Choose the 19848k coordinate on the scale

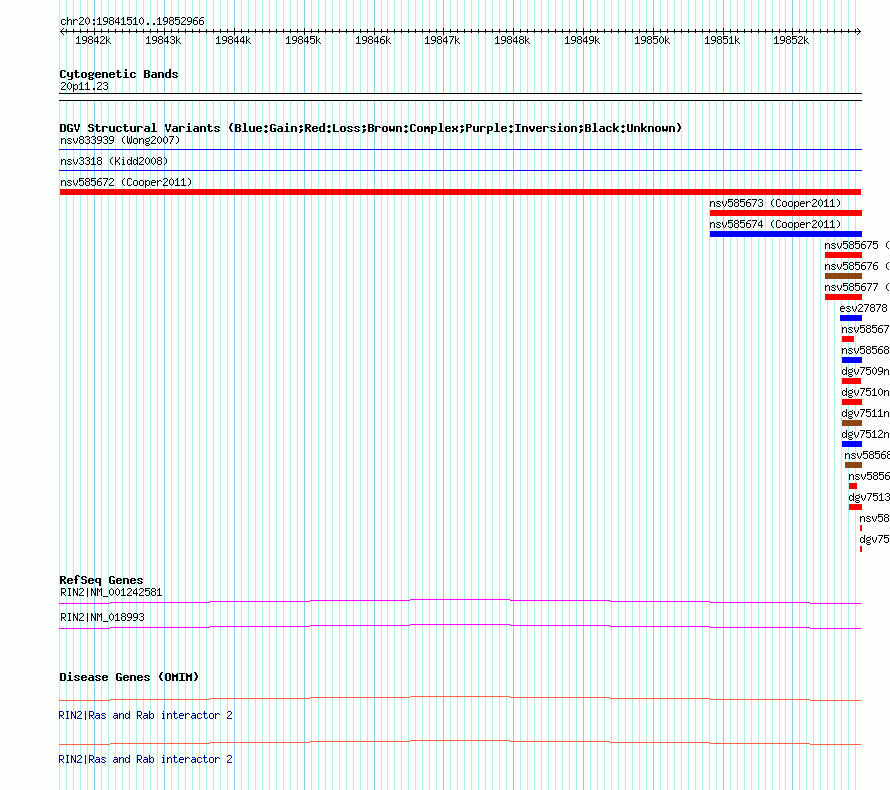512,40
